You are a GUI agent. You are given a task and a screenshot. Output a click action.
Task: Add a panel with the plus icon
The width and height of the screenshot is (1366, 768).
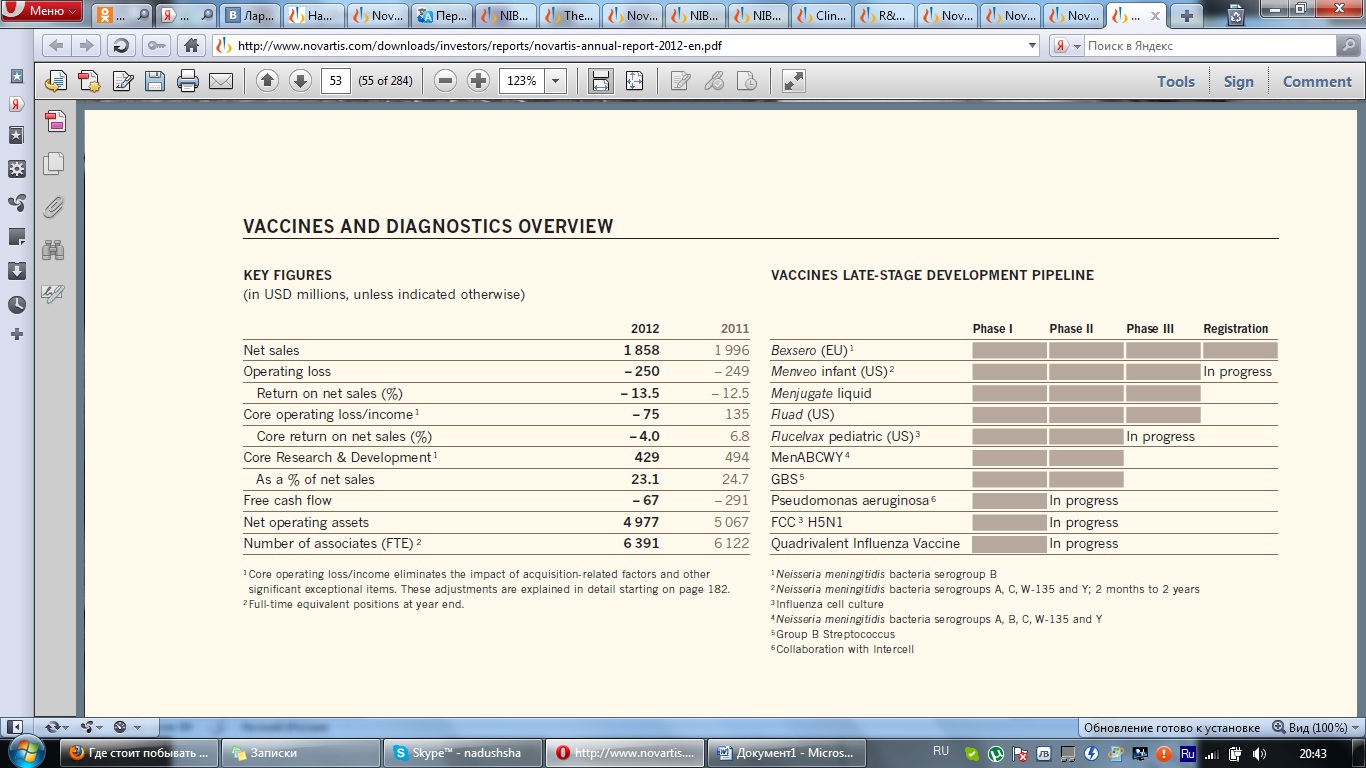point(17,334)
